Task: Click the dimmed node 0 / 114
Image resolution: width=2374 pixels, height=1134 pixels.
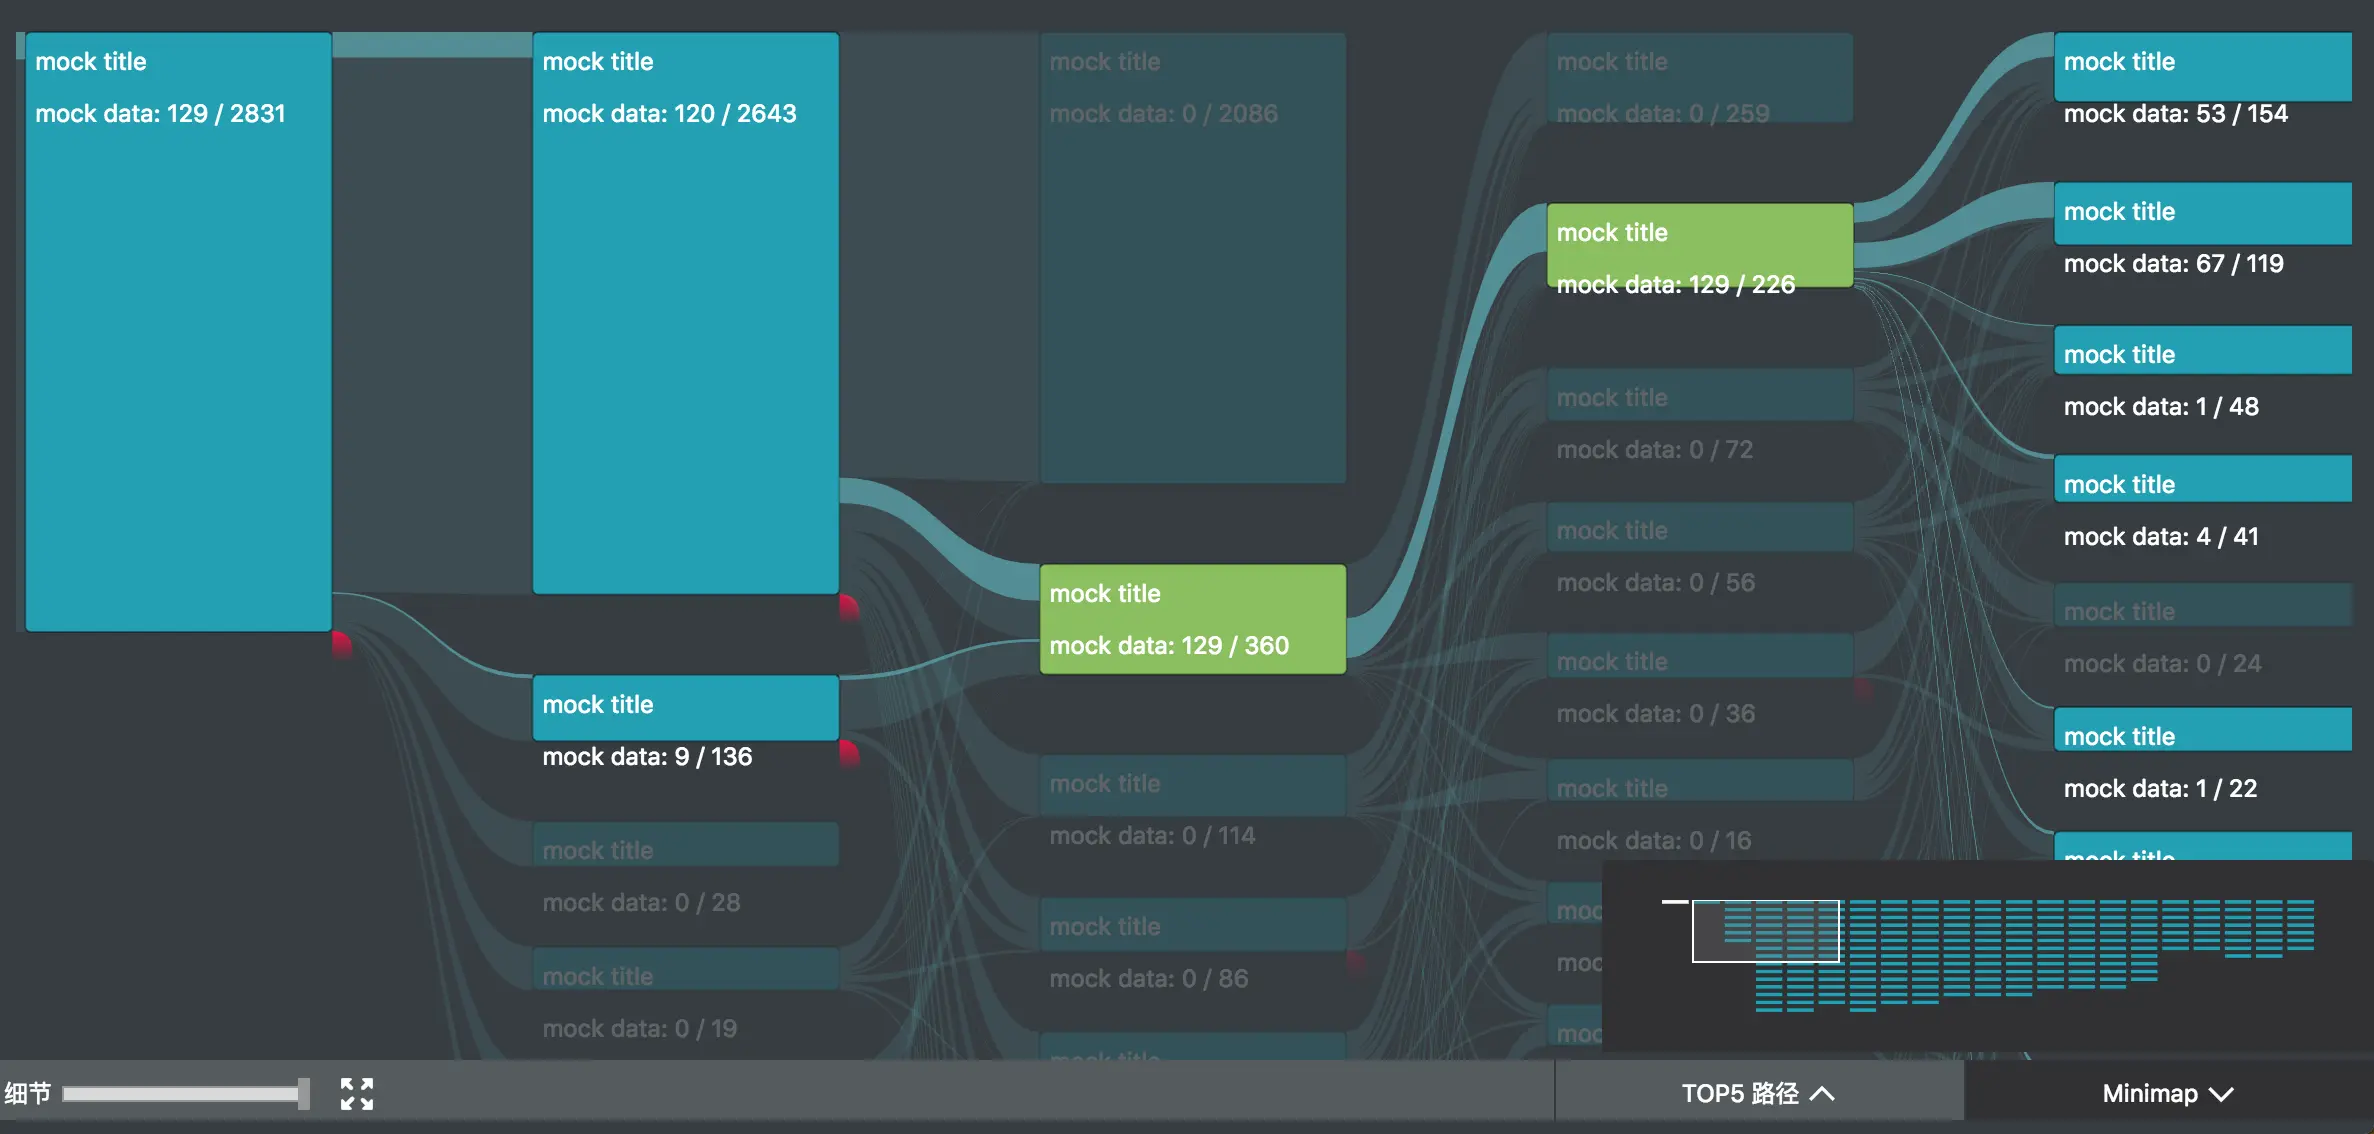Action: [x=1192, y=786]
